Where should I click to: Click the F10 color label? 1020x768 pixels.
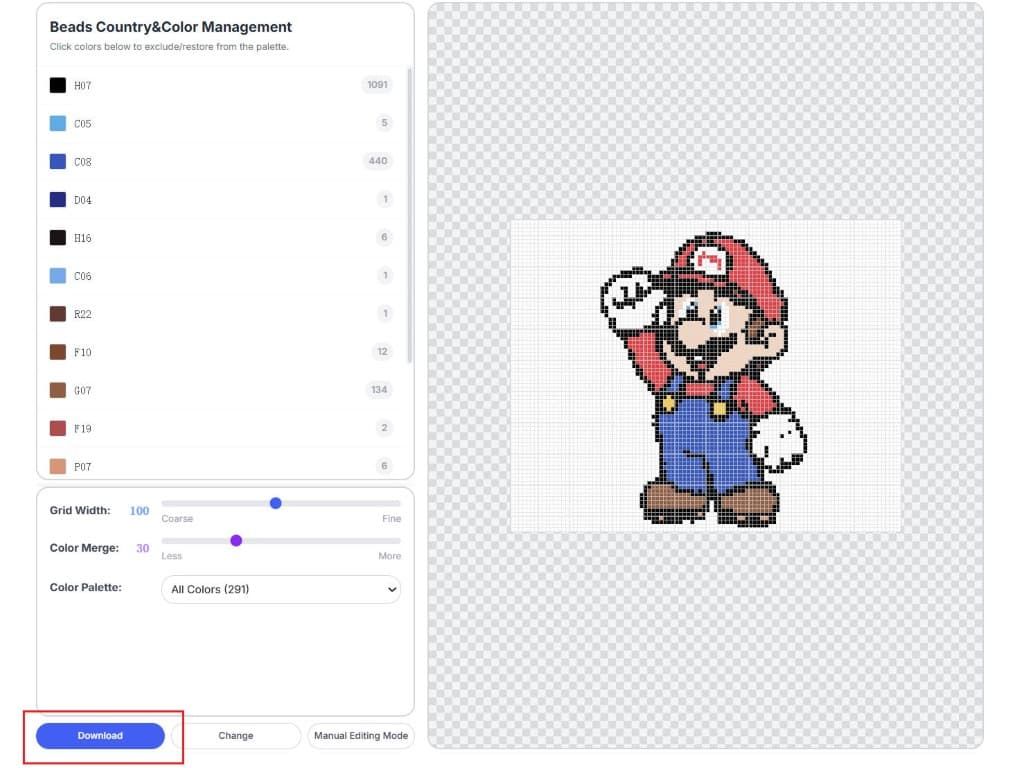pyautogui.click(x=83, y=352)
